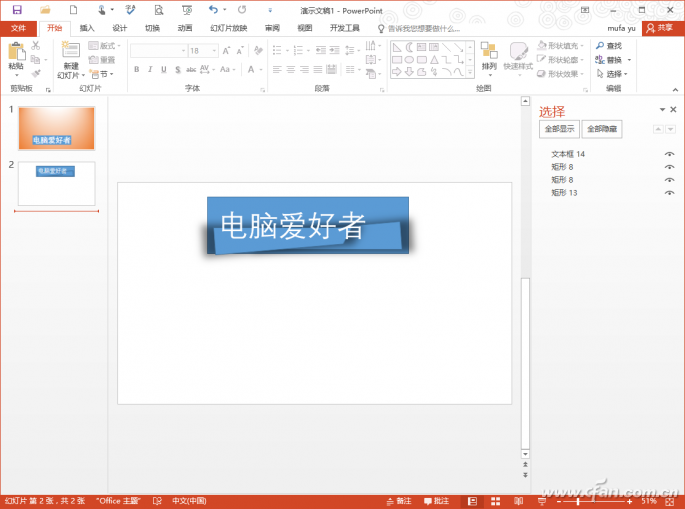The width and height of the screenshot is (685, 509).
Task: Switch to Design (设计) tab
Action: click(120, 28)
